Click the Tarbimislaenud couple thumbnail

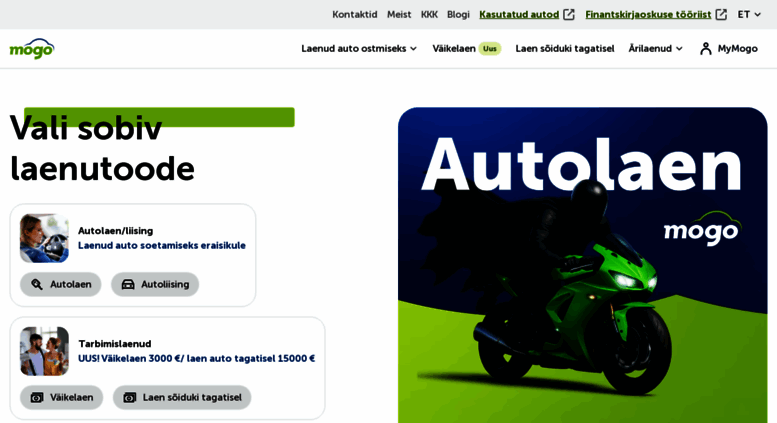[x=44, y=351]
